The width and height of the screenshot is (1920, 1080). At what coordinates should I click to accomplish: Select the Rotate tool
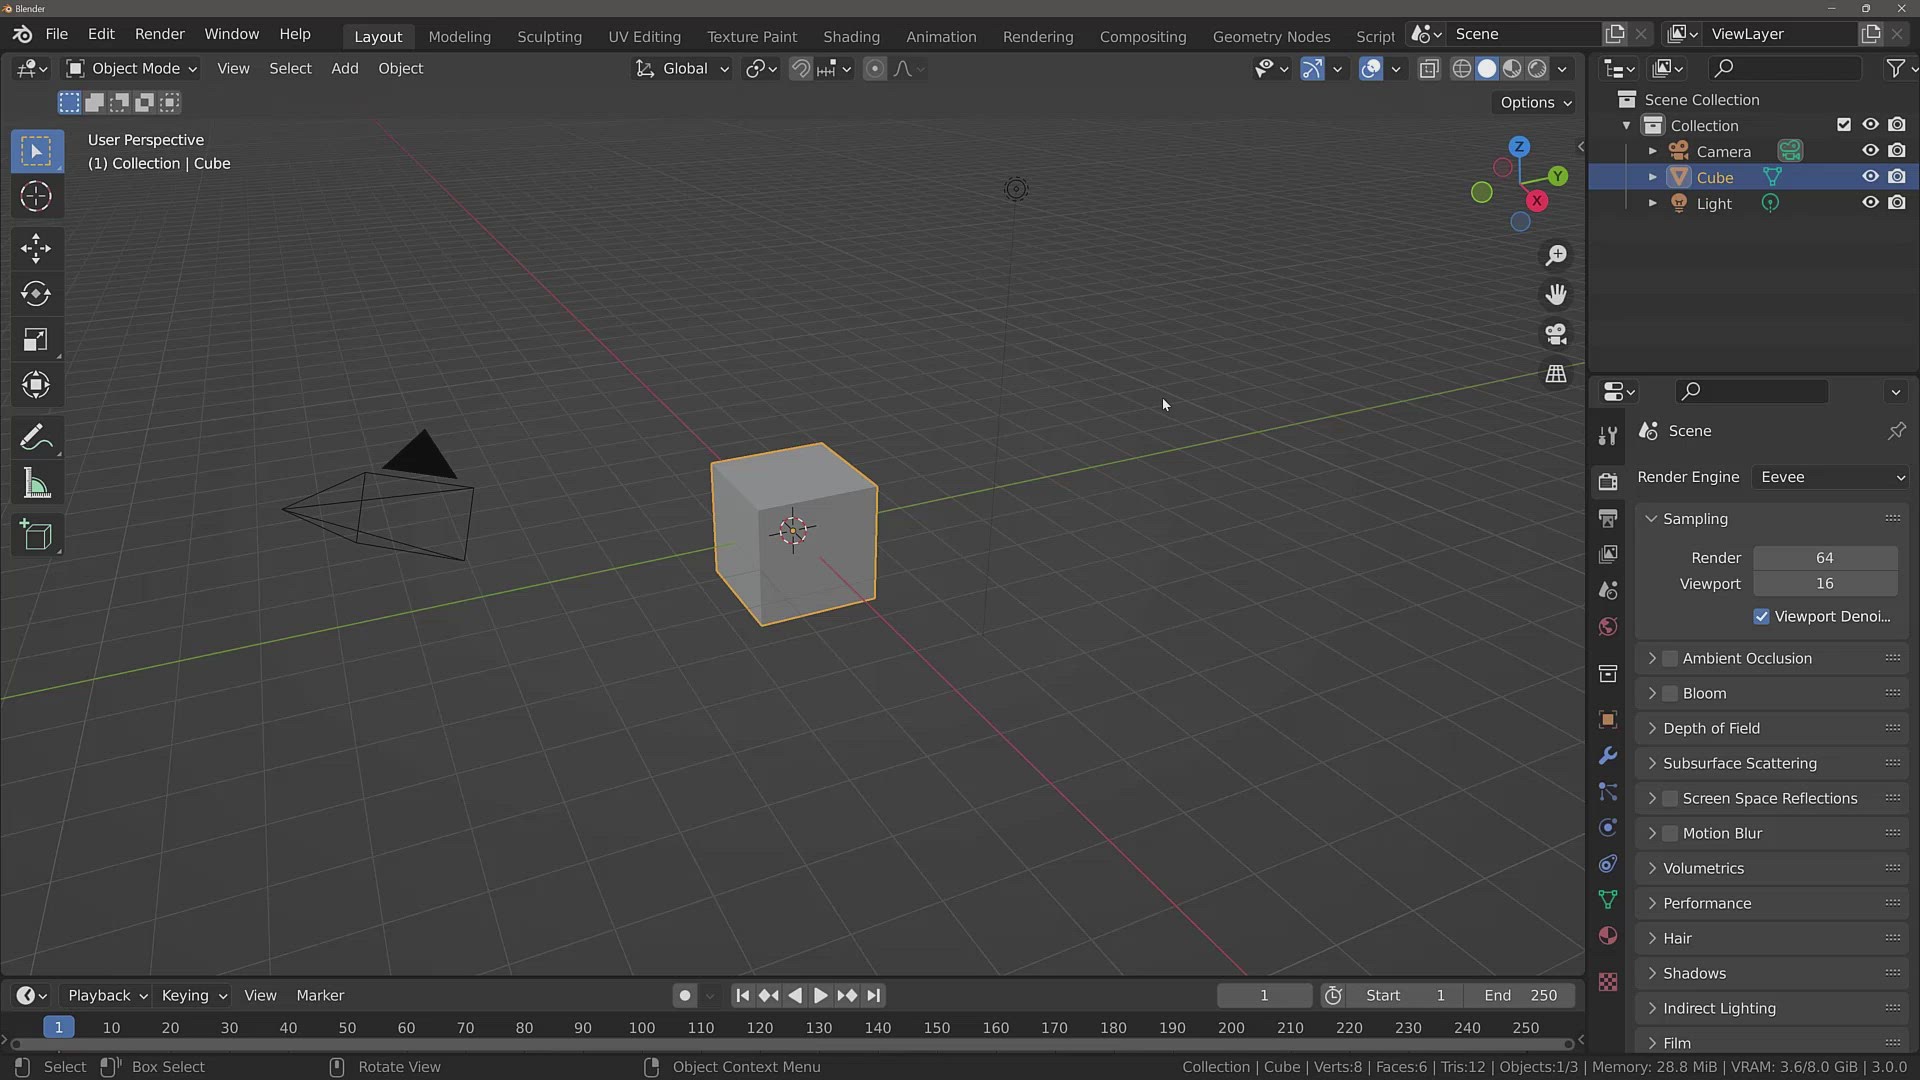[36, 294]
